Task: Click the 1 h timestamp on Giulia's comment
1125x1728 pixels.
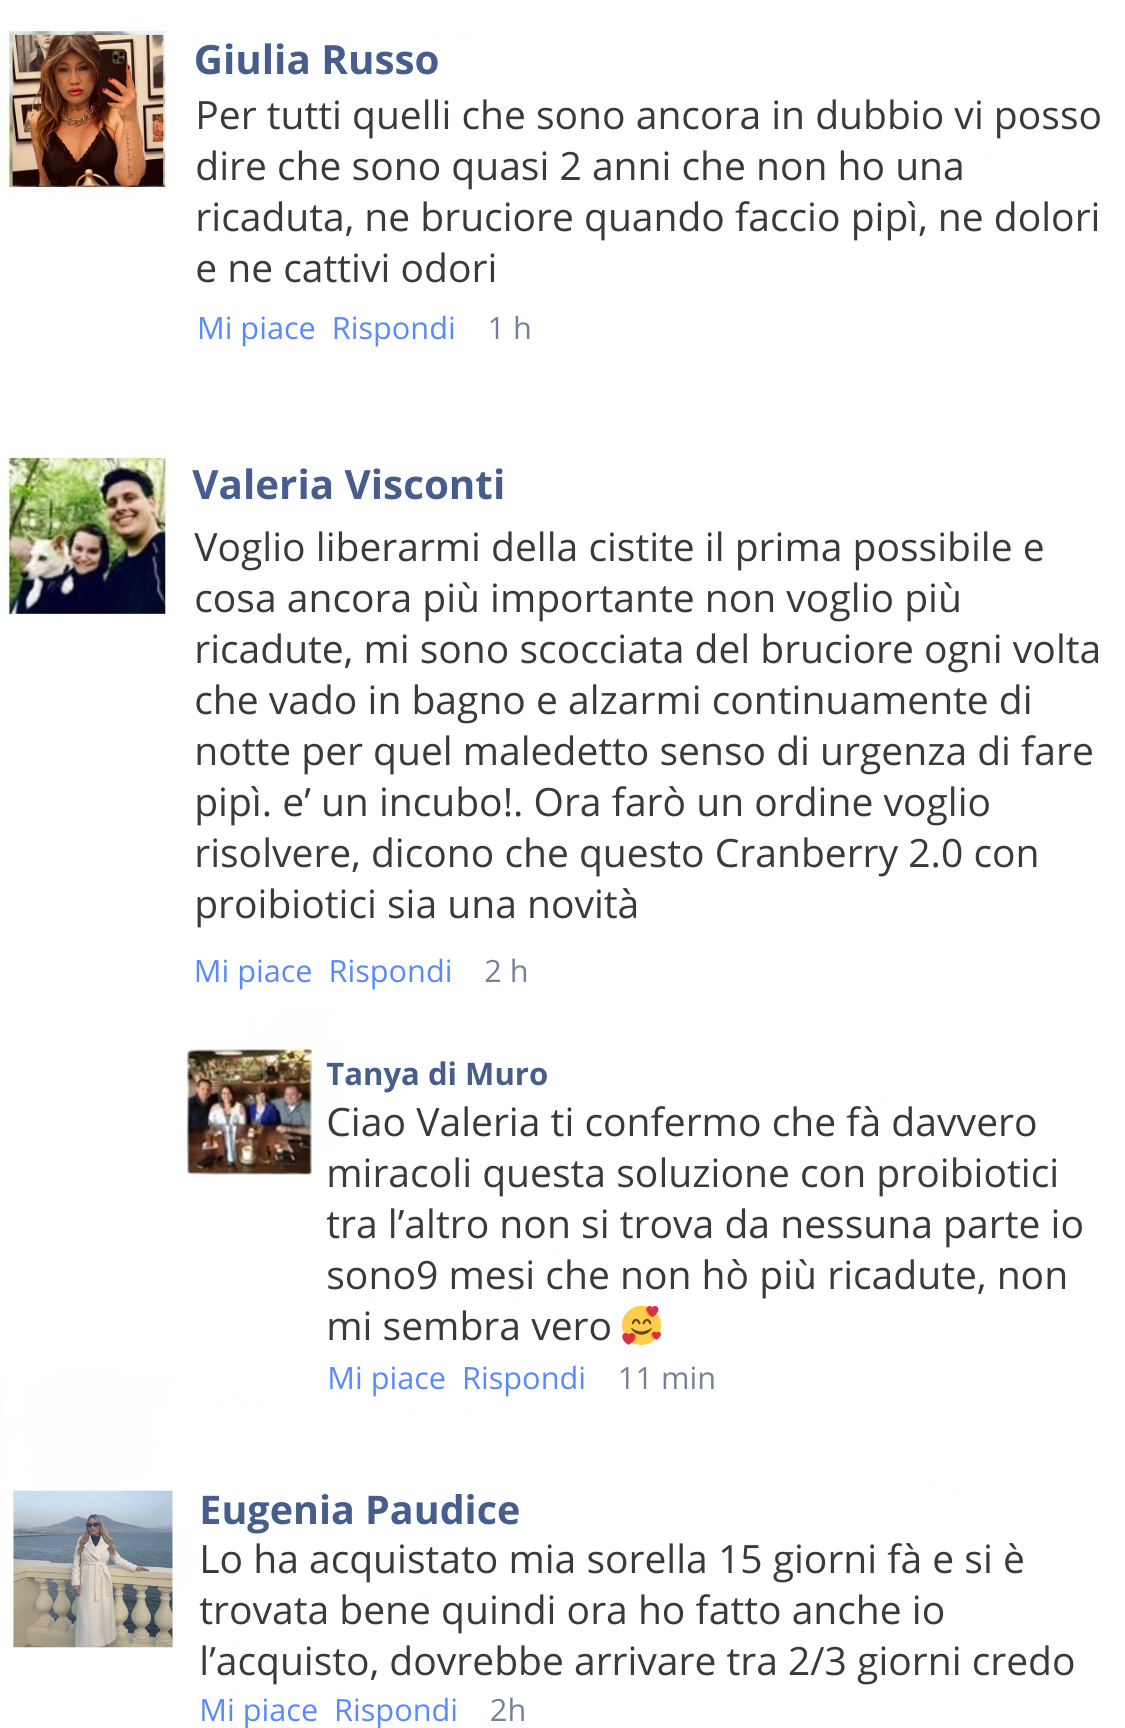Action: click(509, 328)
